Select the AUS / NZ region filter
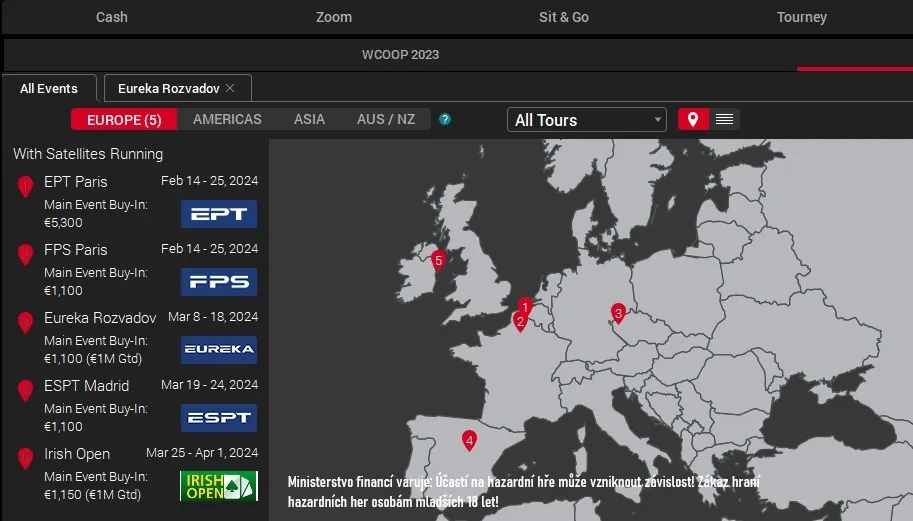The height and width of the screenshot is (521, 913). point(386,119)
